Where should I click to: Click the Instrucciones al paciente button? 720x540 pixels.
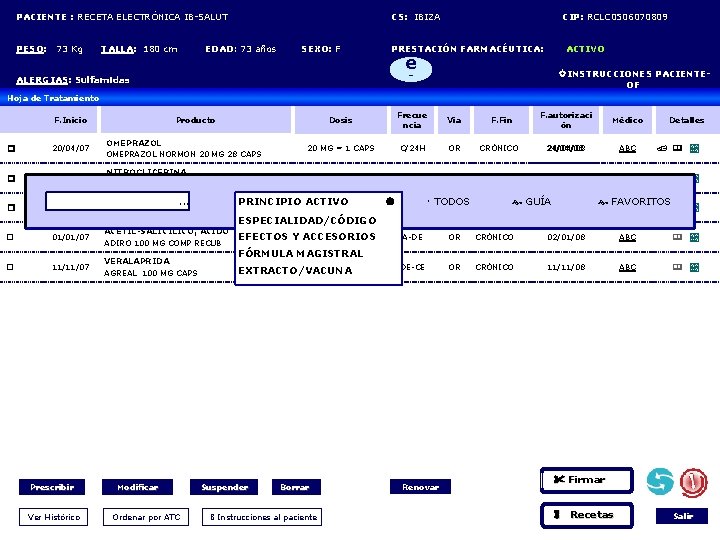(262, 517)
